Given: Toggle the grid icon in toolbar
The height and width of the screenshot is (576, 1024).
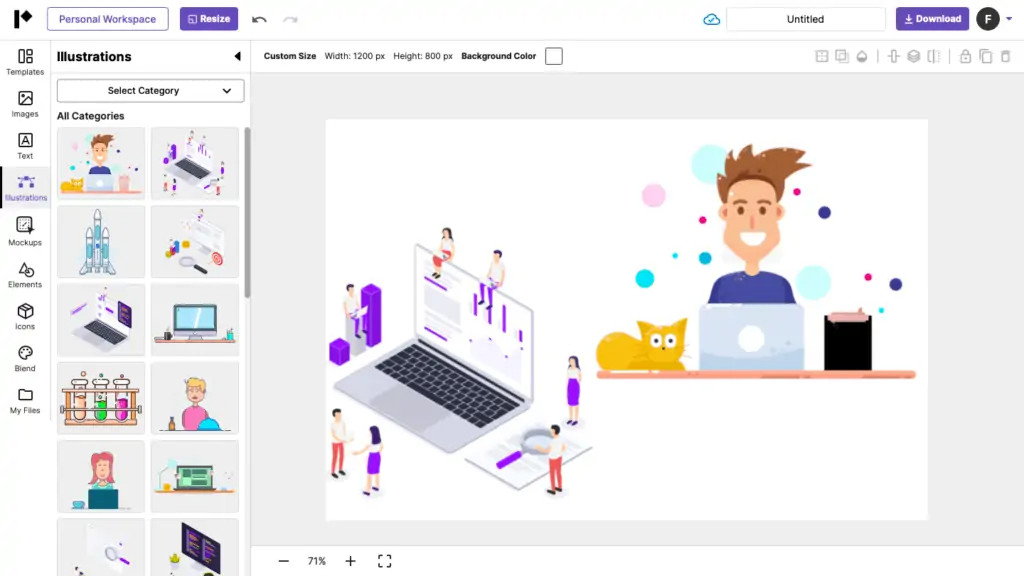Looking at the screenshot, I should [822, 57].
